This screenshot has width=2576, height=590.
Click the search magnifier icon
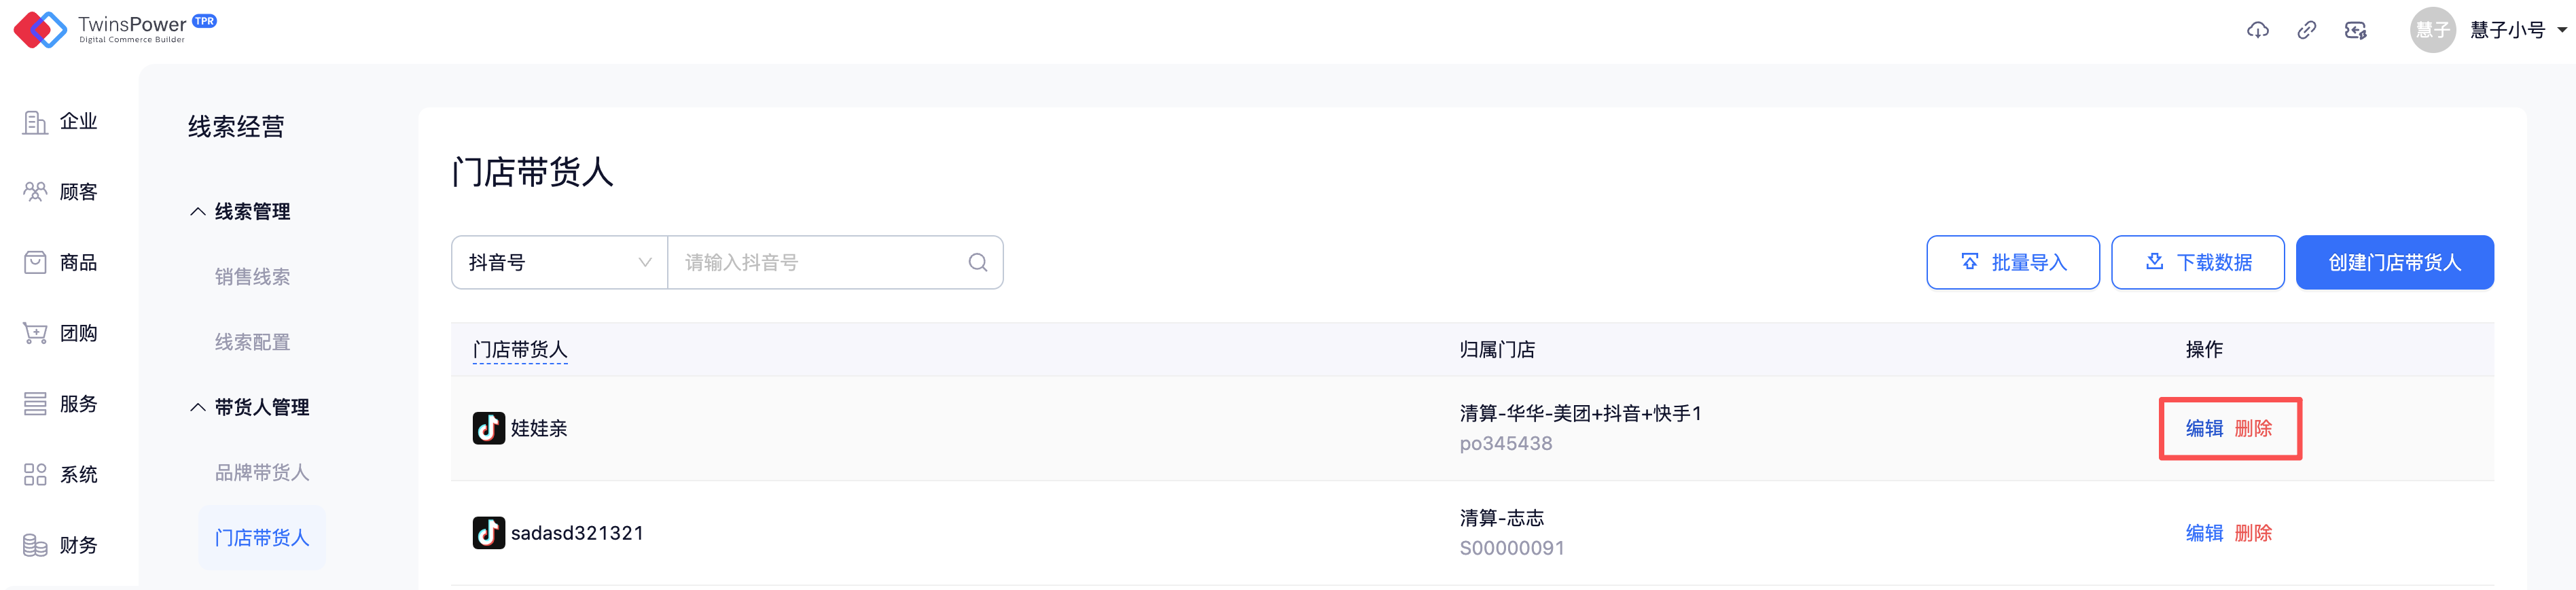click(x=977, y=262)
